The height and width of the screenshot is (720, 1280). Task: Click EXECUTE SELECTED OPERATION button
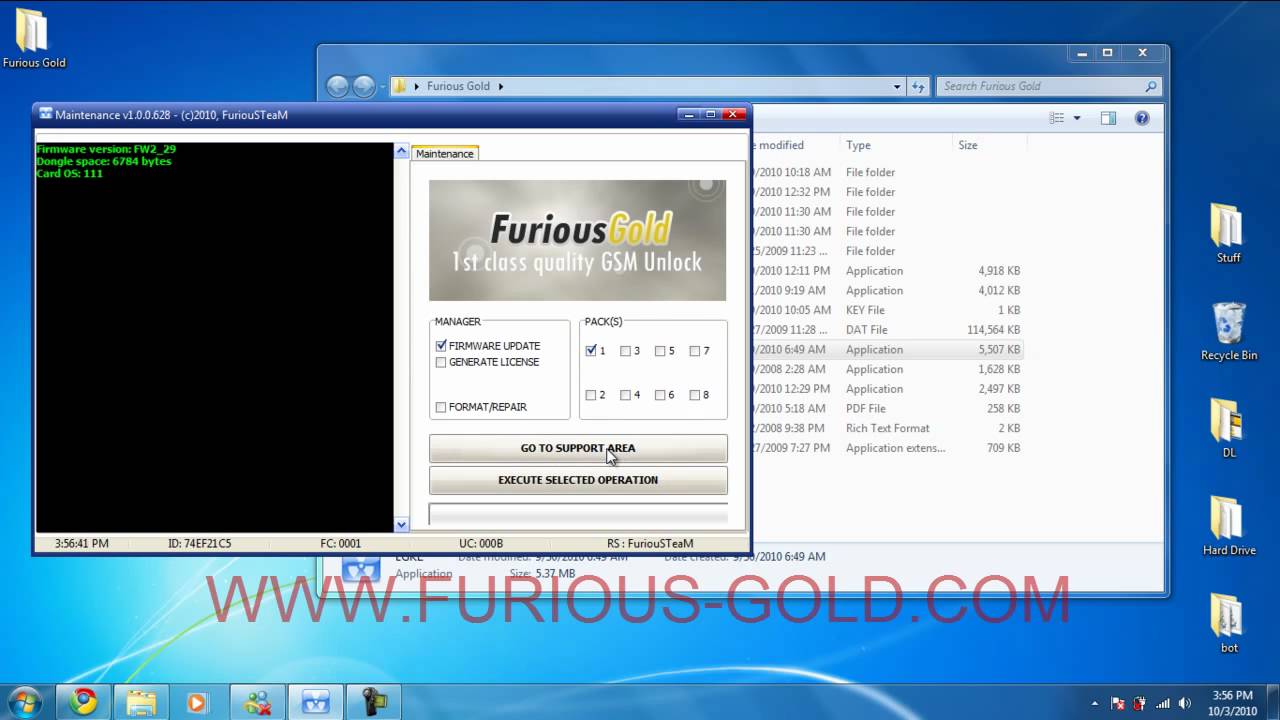tap(578, 480)
